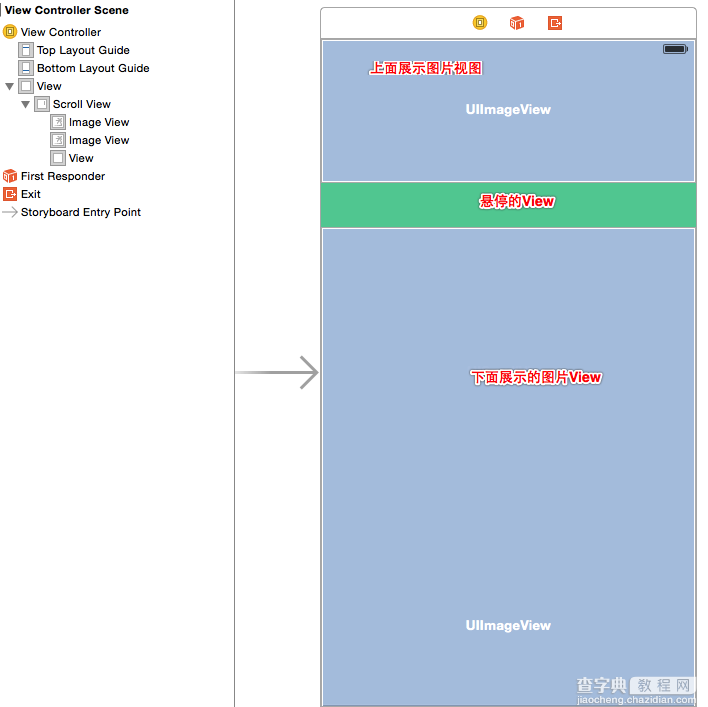Image resolution: width=708 pixels, height=707 pixels.
Task: Click the Storyboard Entry Point arrow icon
Action: 9,212
